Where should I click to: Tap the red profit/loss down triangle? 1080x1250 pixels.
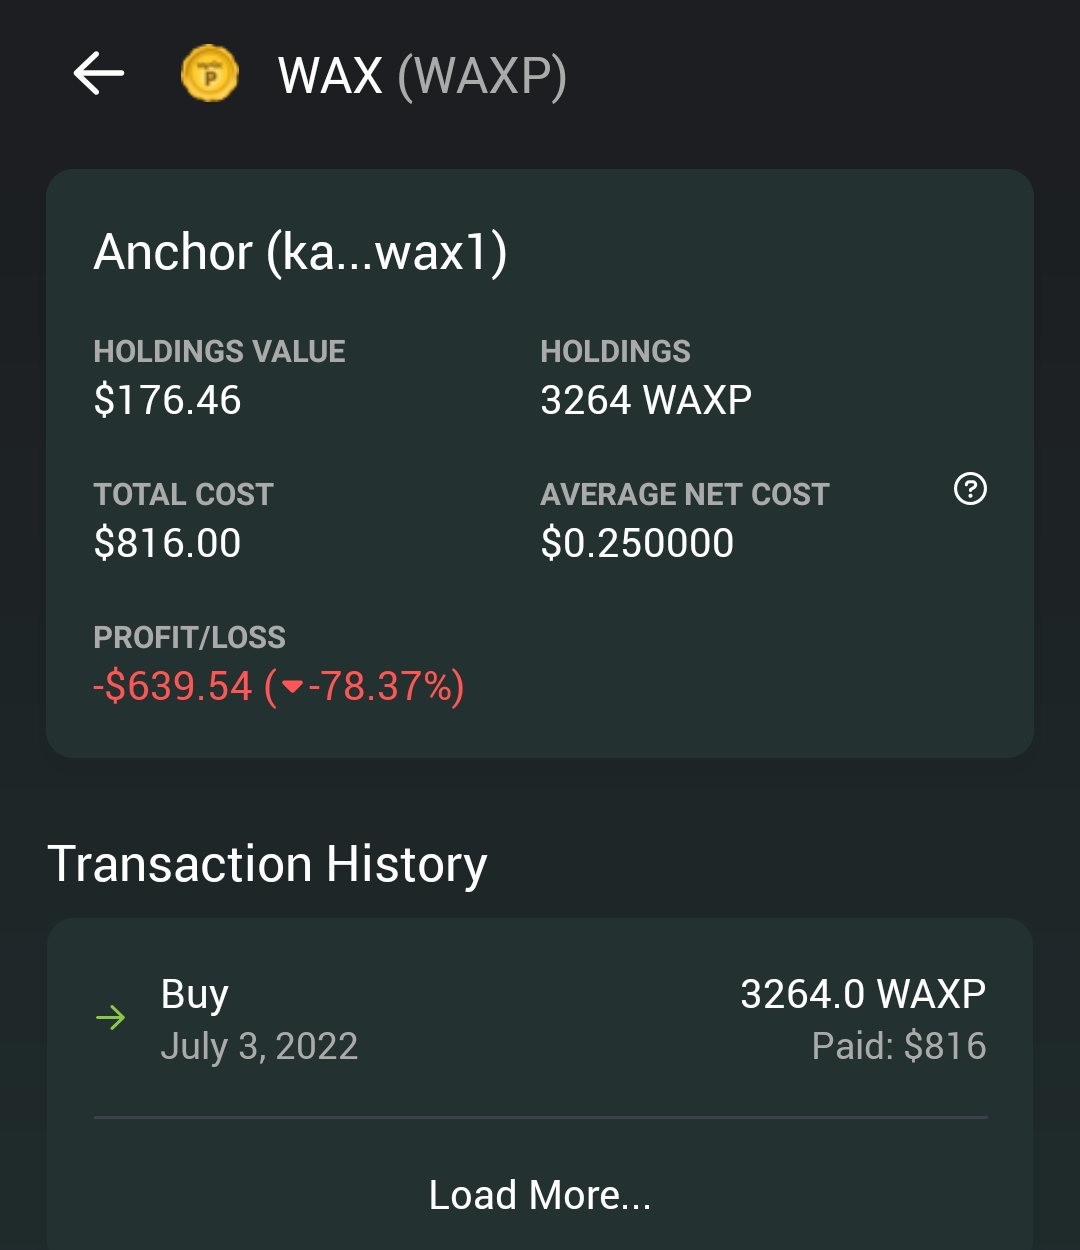click(292, 687)
